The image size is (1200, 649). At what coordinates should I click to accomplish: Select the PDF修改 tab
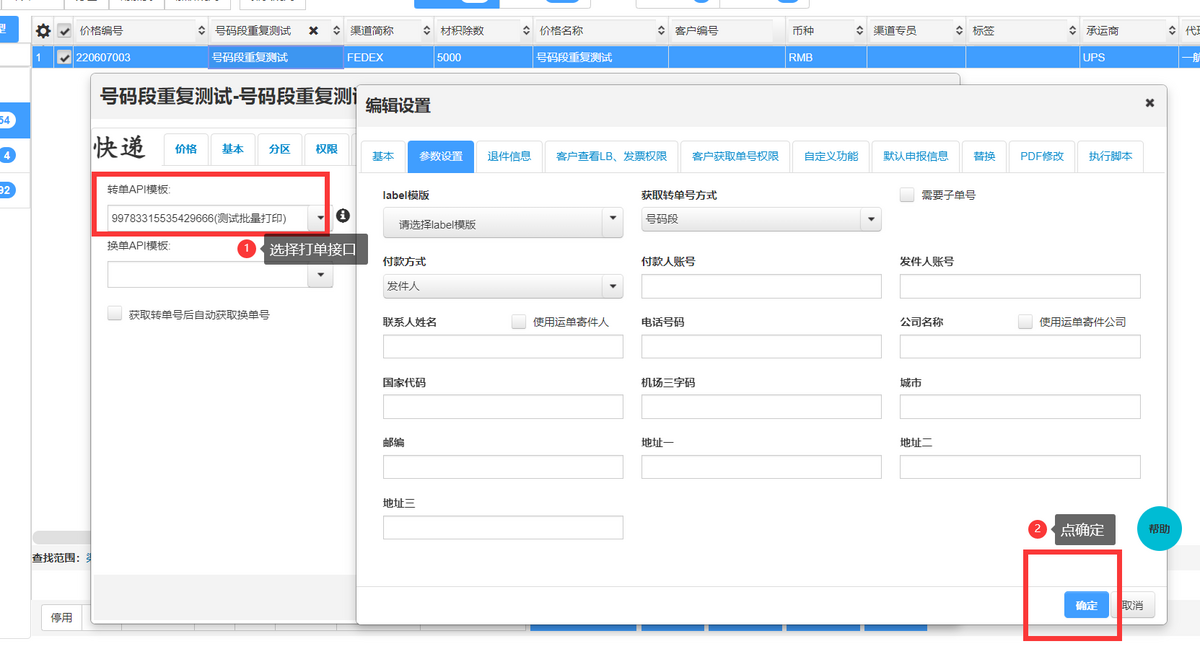click(x=1041, y=156)
